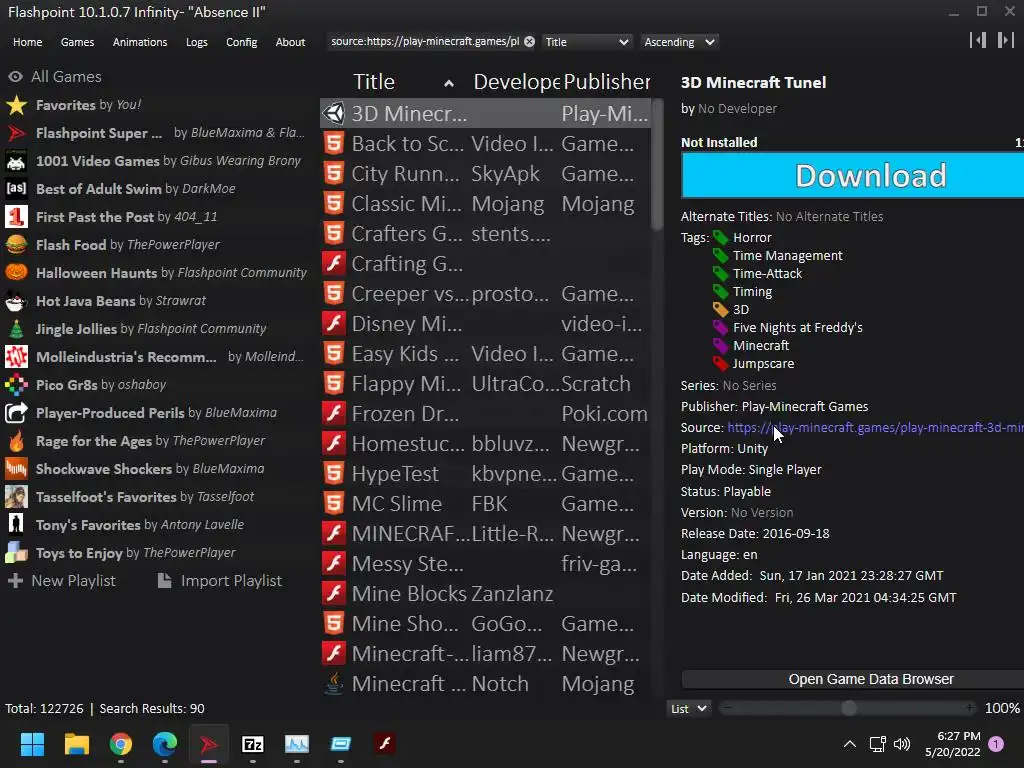Select the MC Slime FBK row
This screenshot has height=768, width=1024.
(485, 504)
